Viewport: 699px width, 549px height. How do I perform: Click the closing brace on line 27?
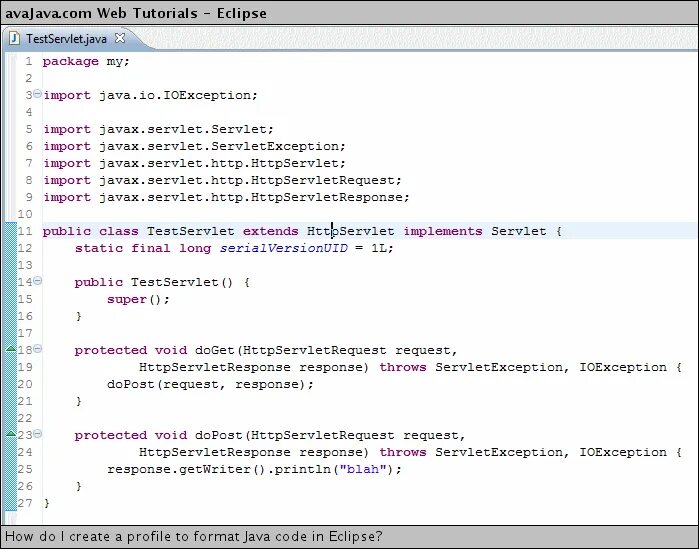point(47,504)
